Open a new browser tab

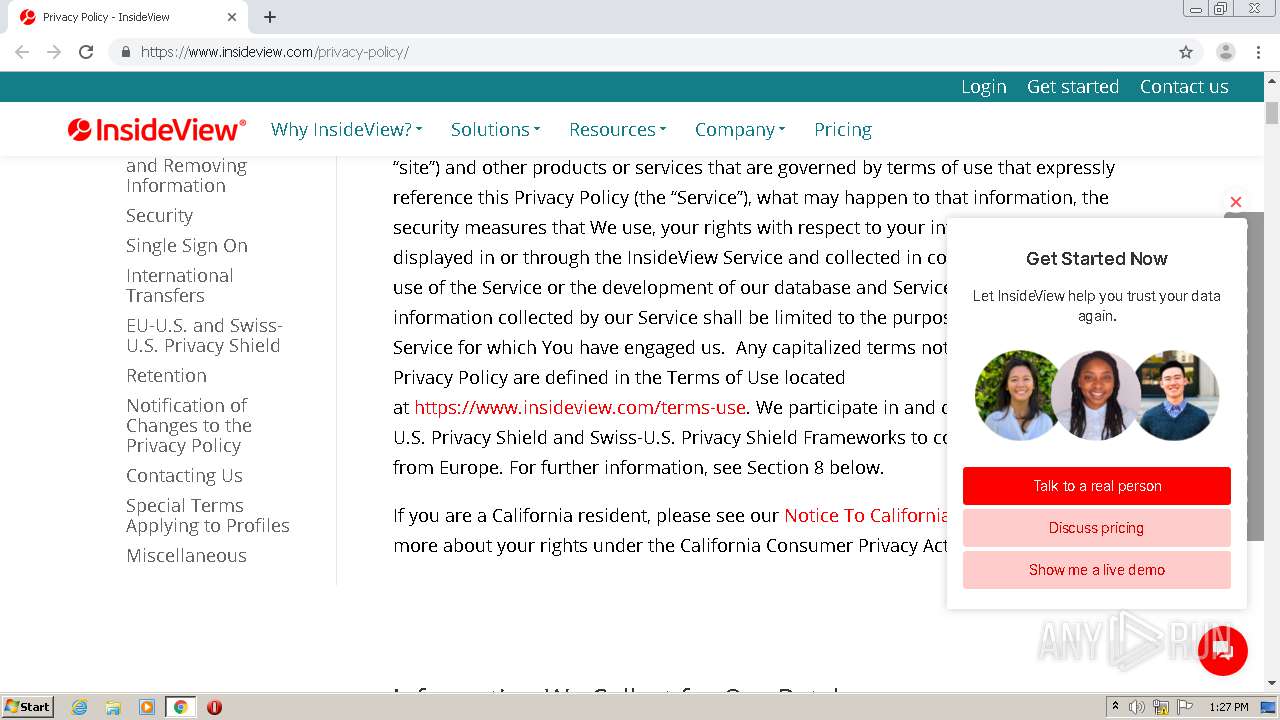[x=270, y=17]
